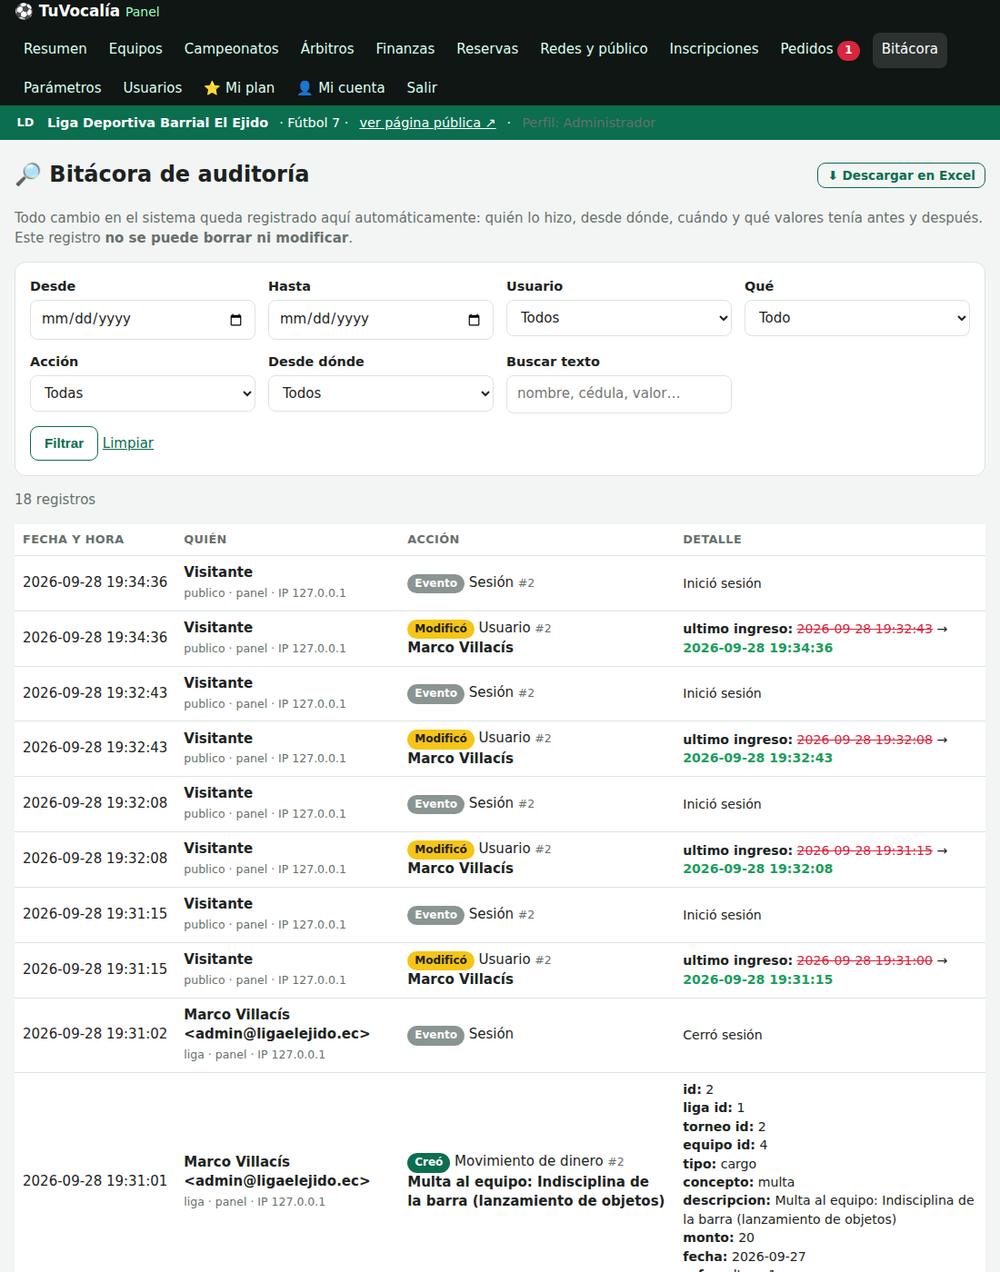Open calendar picker in Hasta date field
The image size is (1000, 1272).
pyautogui.click(x=474, y=320)
